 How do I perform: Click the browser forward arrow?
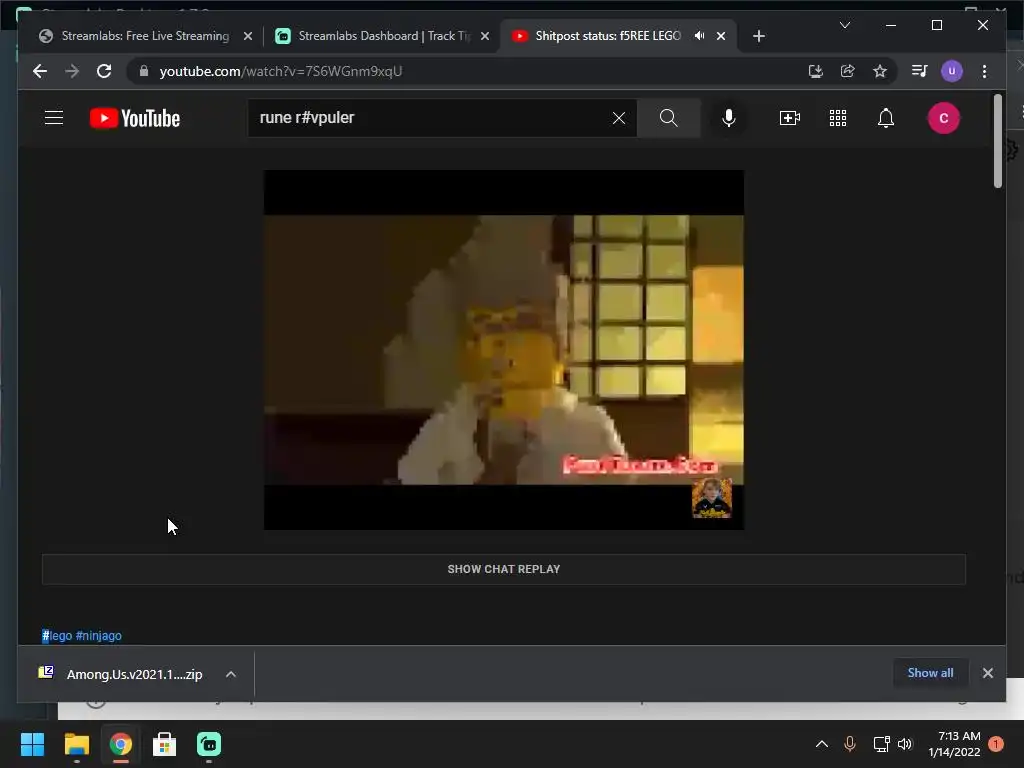72,71
